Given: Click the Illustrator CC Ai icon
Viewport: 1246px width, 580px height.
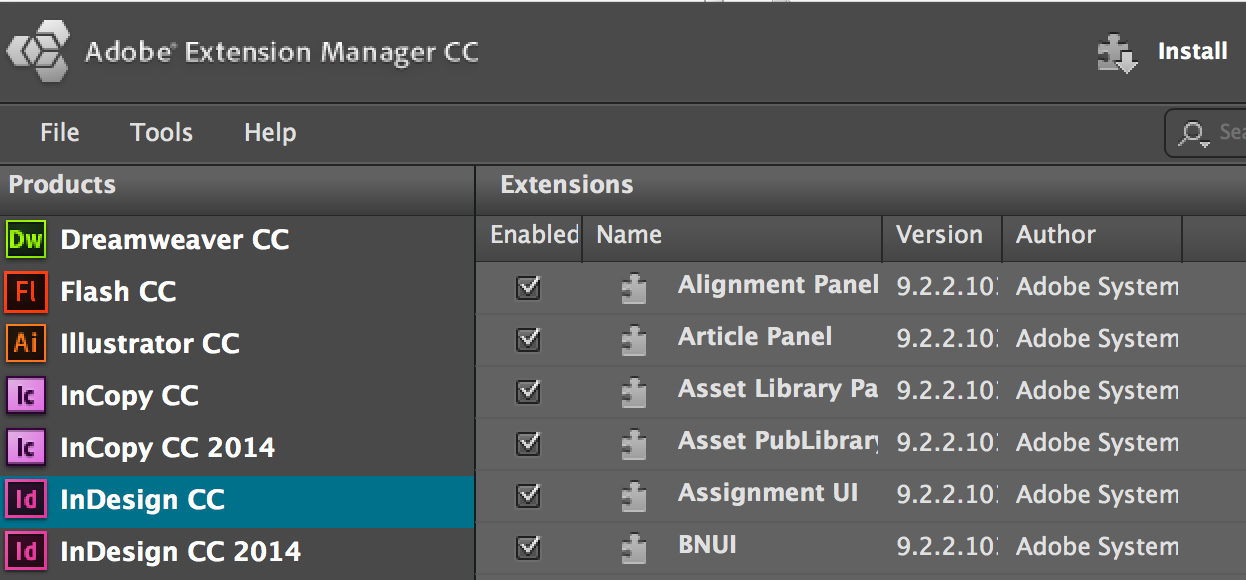Looking at the screenshot, I should point(26,344).
